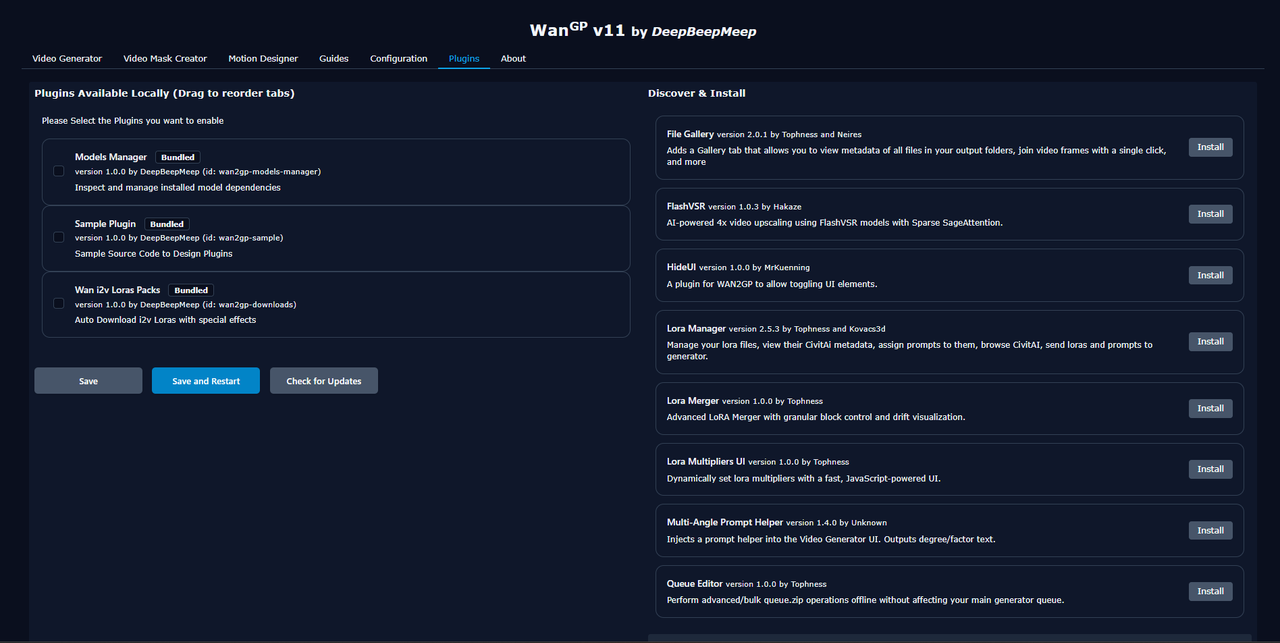Viewport: 1280px width, 643px height.
Task: Click the Lora Multipliers UI plugin name
Action: tap(706, 462)
